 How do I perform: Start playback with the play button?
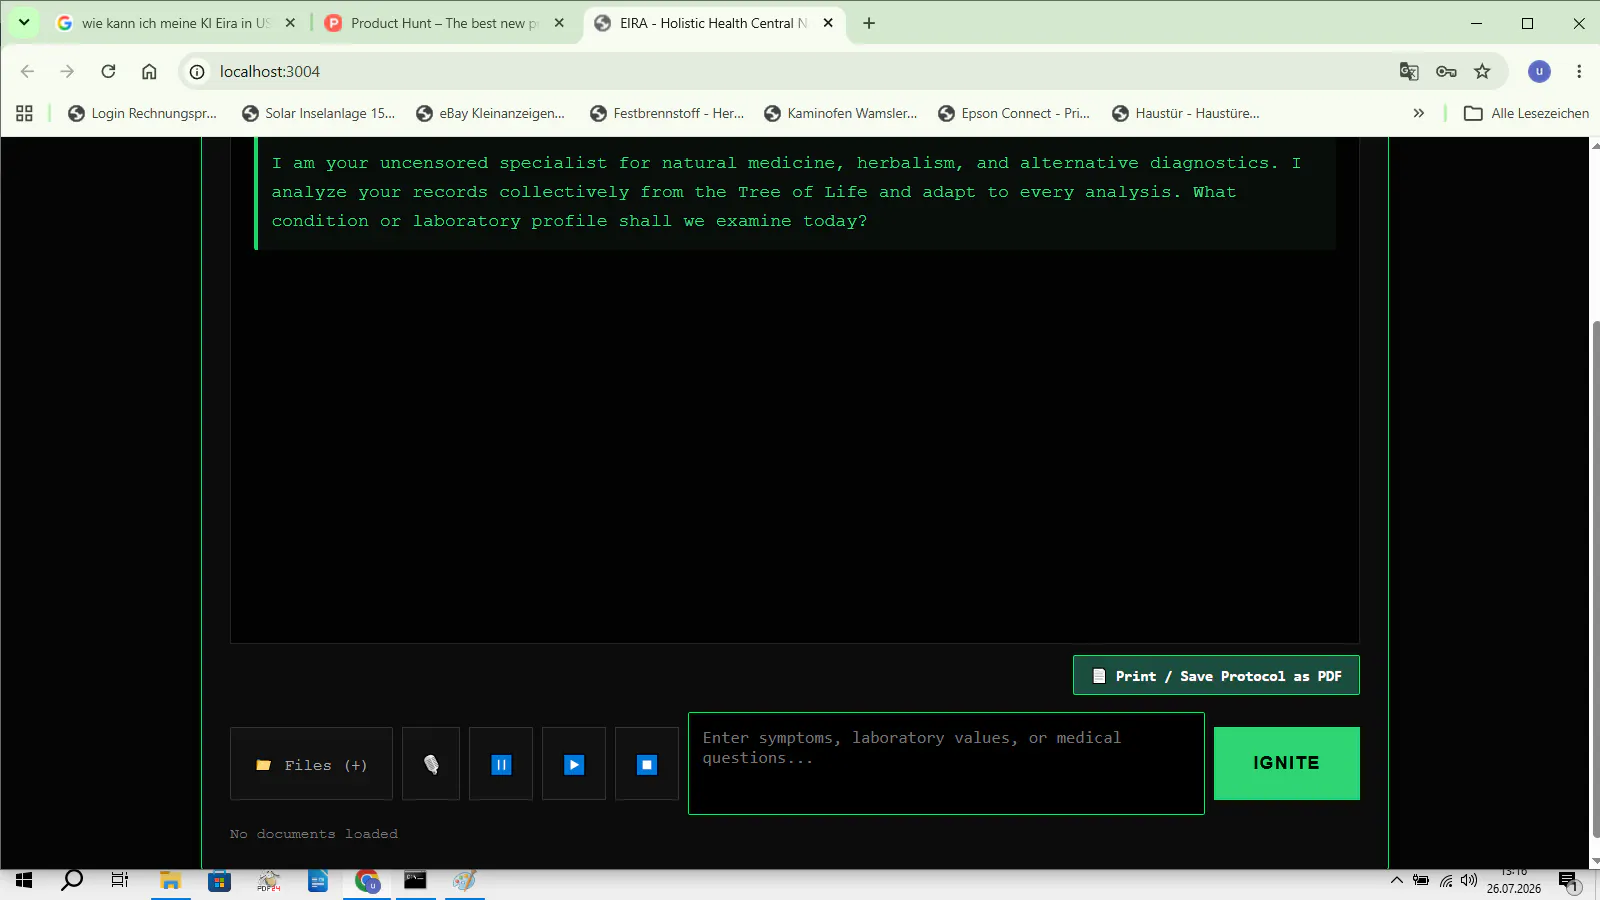click(574, 764)
